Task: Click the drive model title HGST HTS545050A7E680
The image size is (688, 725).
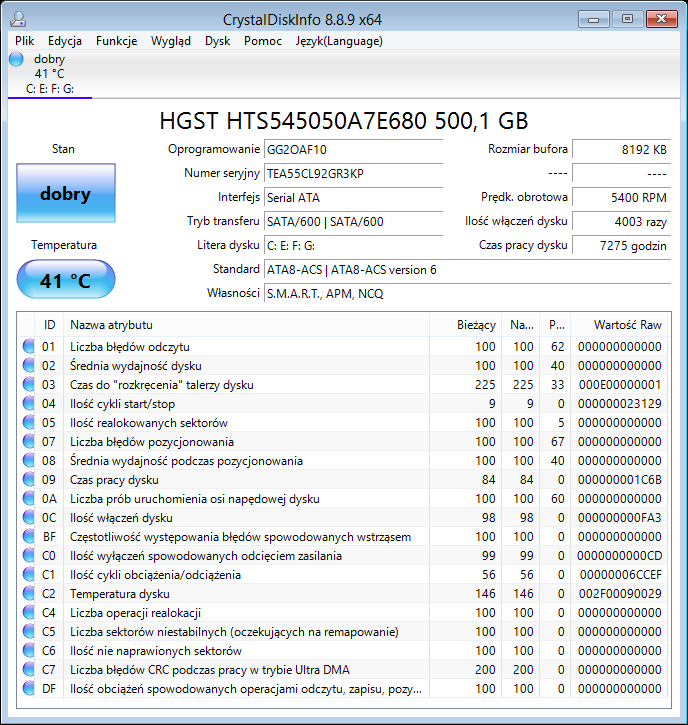Action: pyautogui.click(x=344, y=121)
